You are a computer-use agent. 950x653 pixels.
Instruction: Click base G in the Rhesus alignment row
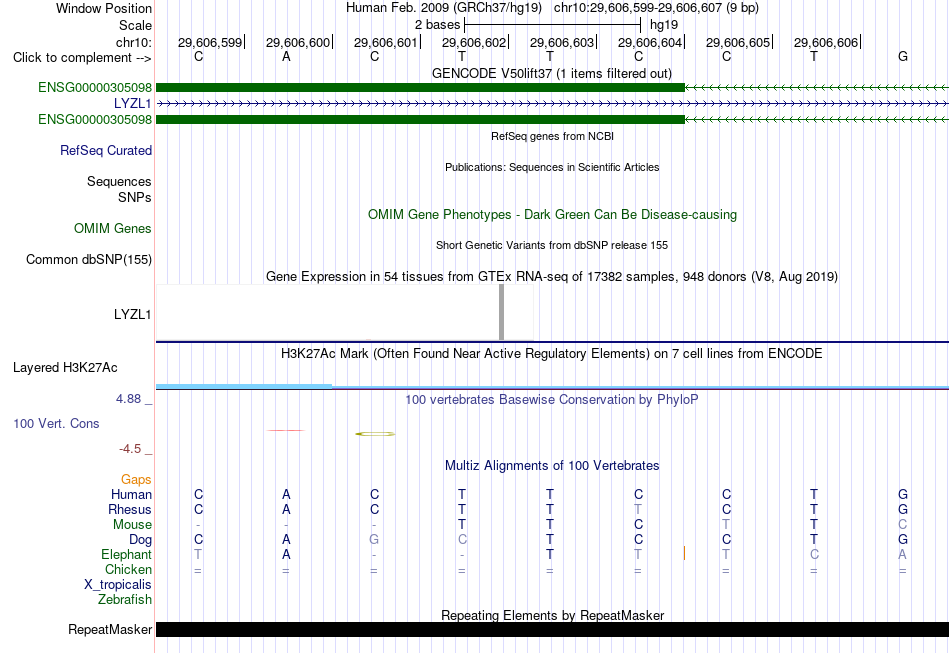(x=903, y=509)
